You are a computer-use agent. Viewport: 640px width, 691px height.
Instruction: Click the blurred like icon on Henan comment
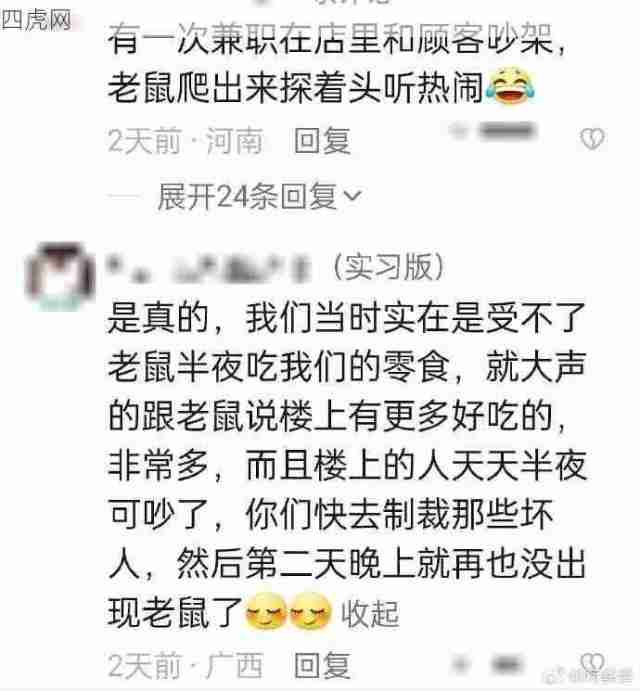point(458,131)
